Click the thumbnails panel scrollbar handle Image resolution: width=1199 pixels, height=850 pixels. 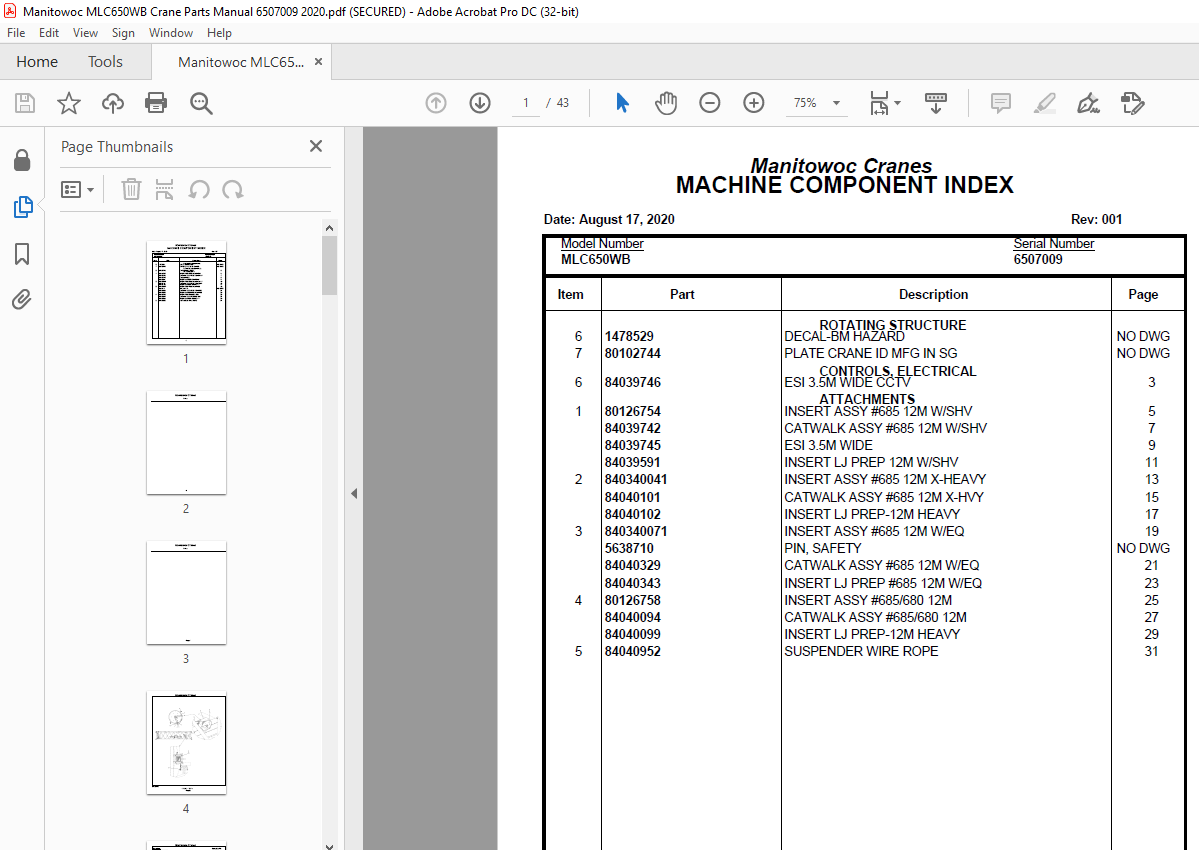(x=330, y=265)
